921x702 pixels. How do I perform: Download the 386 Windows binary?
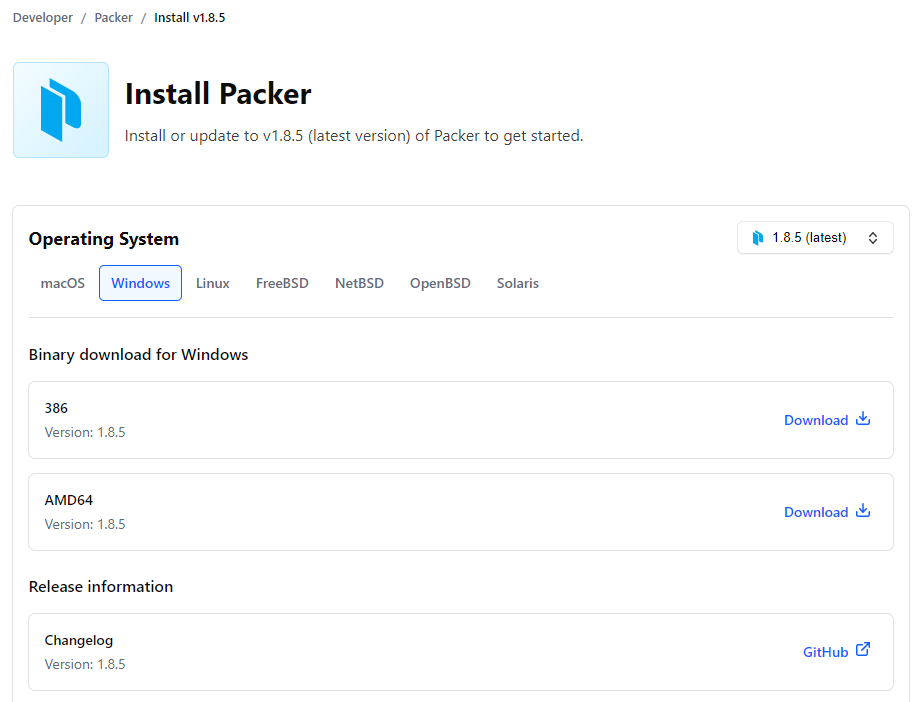(827, 420)
